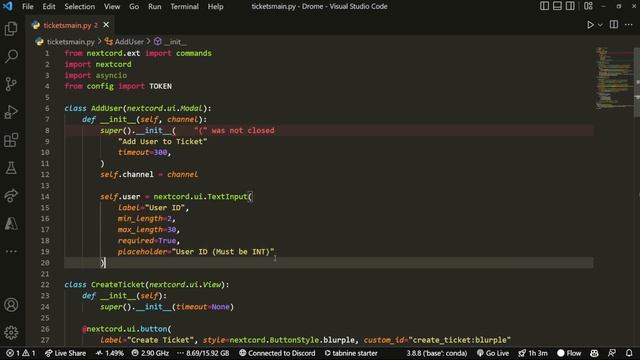Click "Add User to Ticket" string
This screenshot has height=360, width=640.
coord(162,142)
